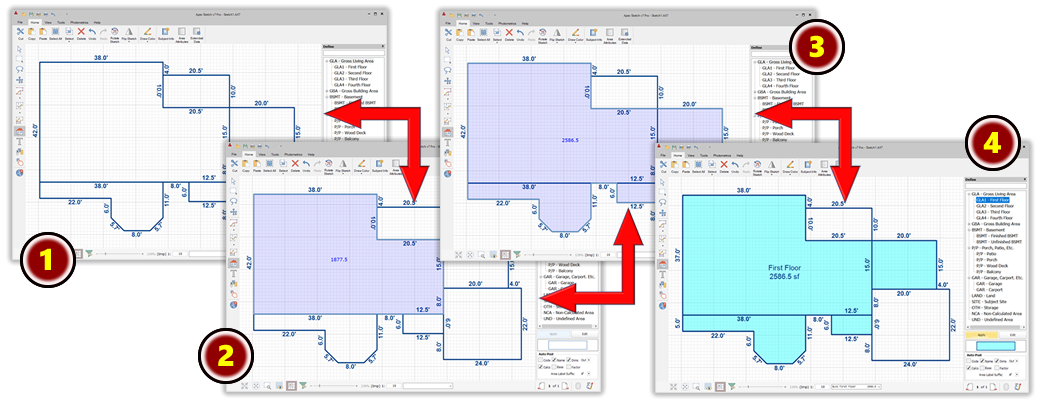This screenshot has height=400, width=1040.
Task: Collapse the GAR Garage, Carport node in the cyan First Floor window
Action: pyautogui.click(x=969, y=277)
